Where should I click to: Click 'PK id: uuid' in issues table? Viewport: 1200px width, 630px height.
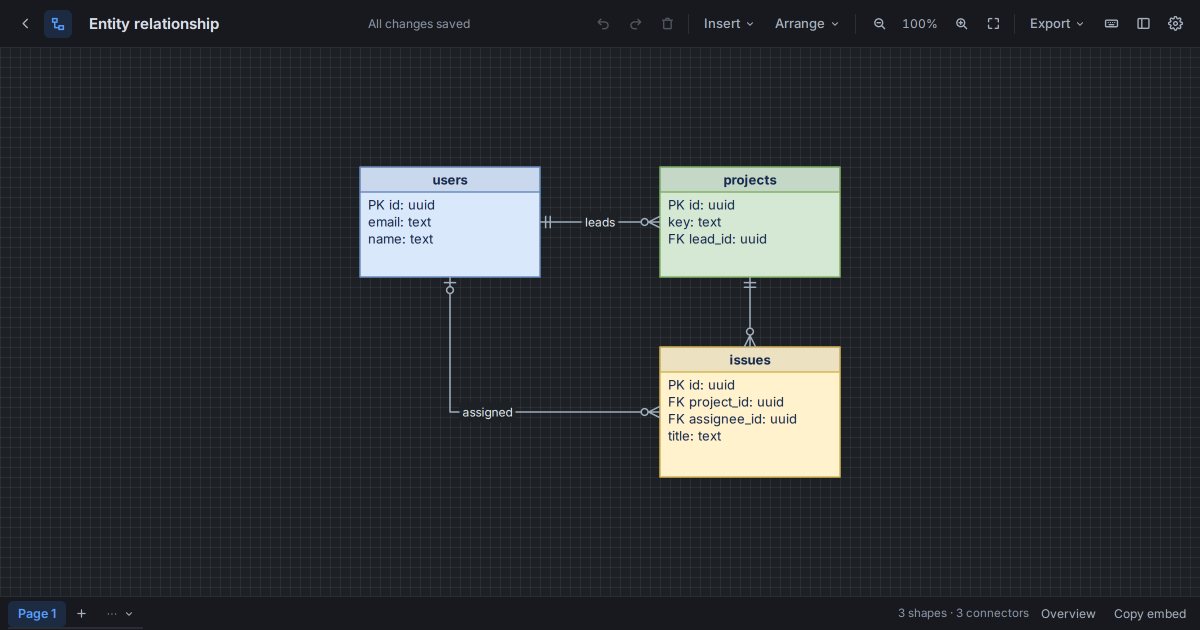coord(701,385)
